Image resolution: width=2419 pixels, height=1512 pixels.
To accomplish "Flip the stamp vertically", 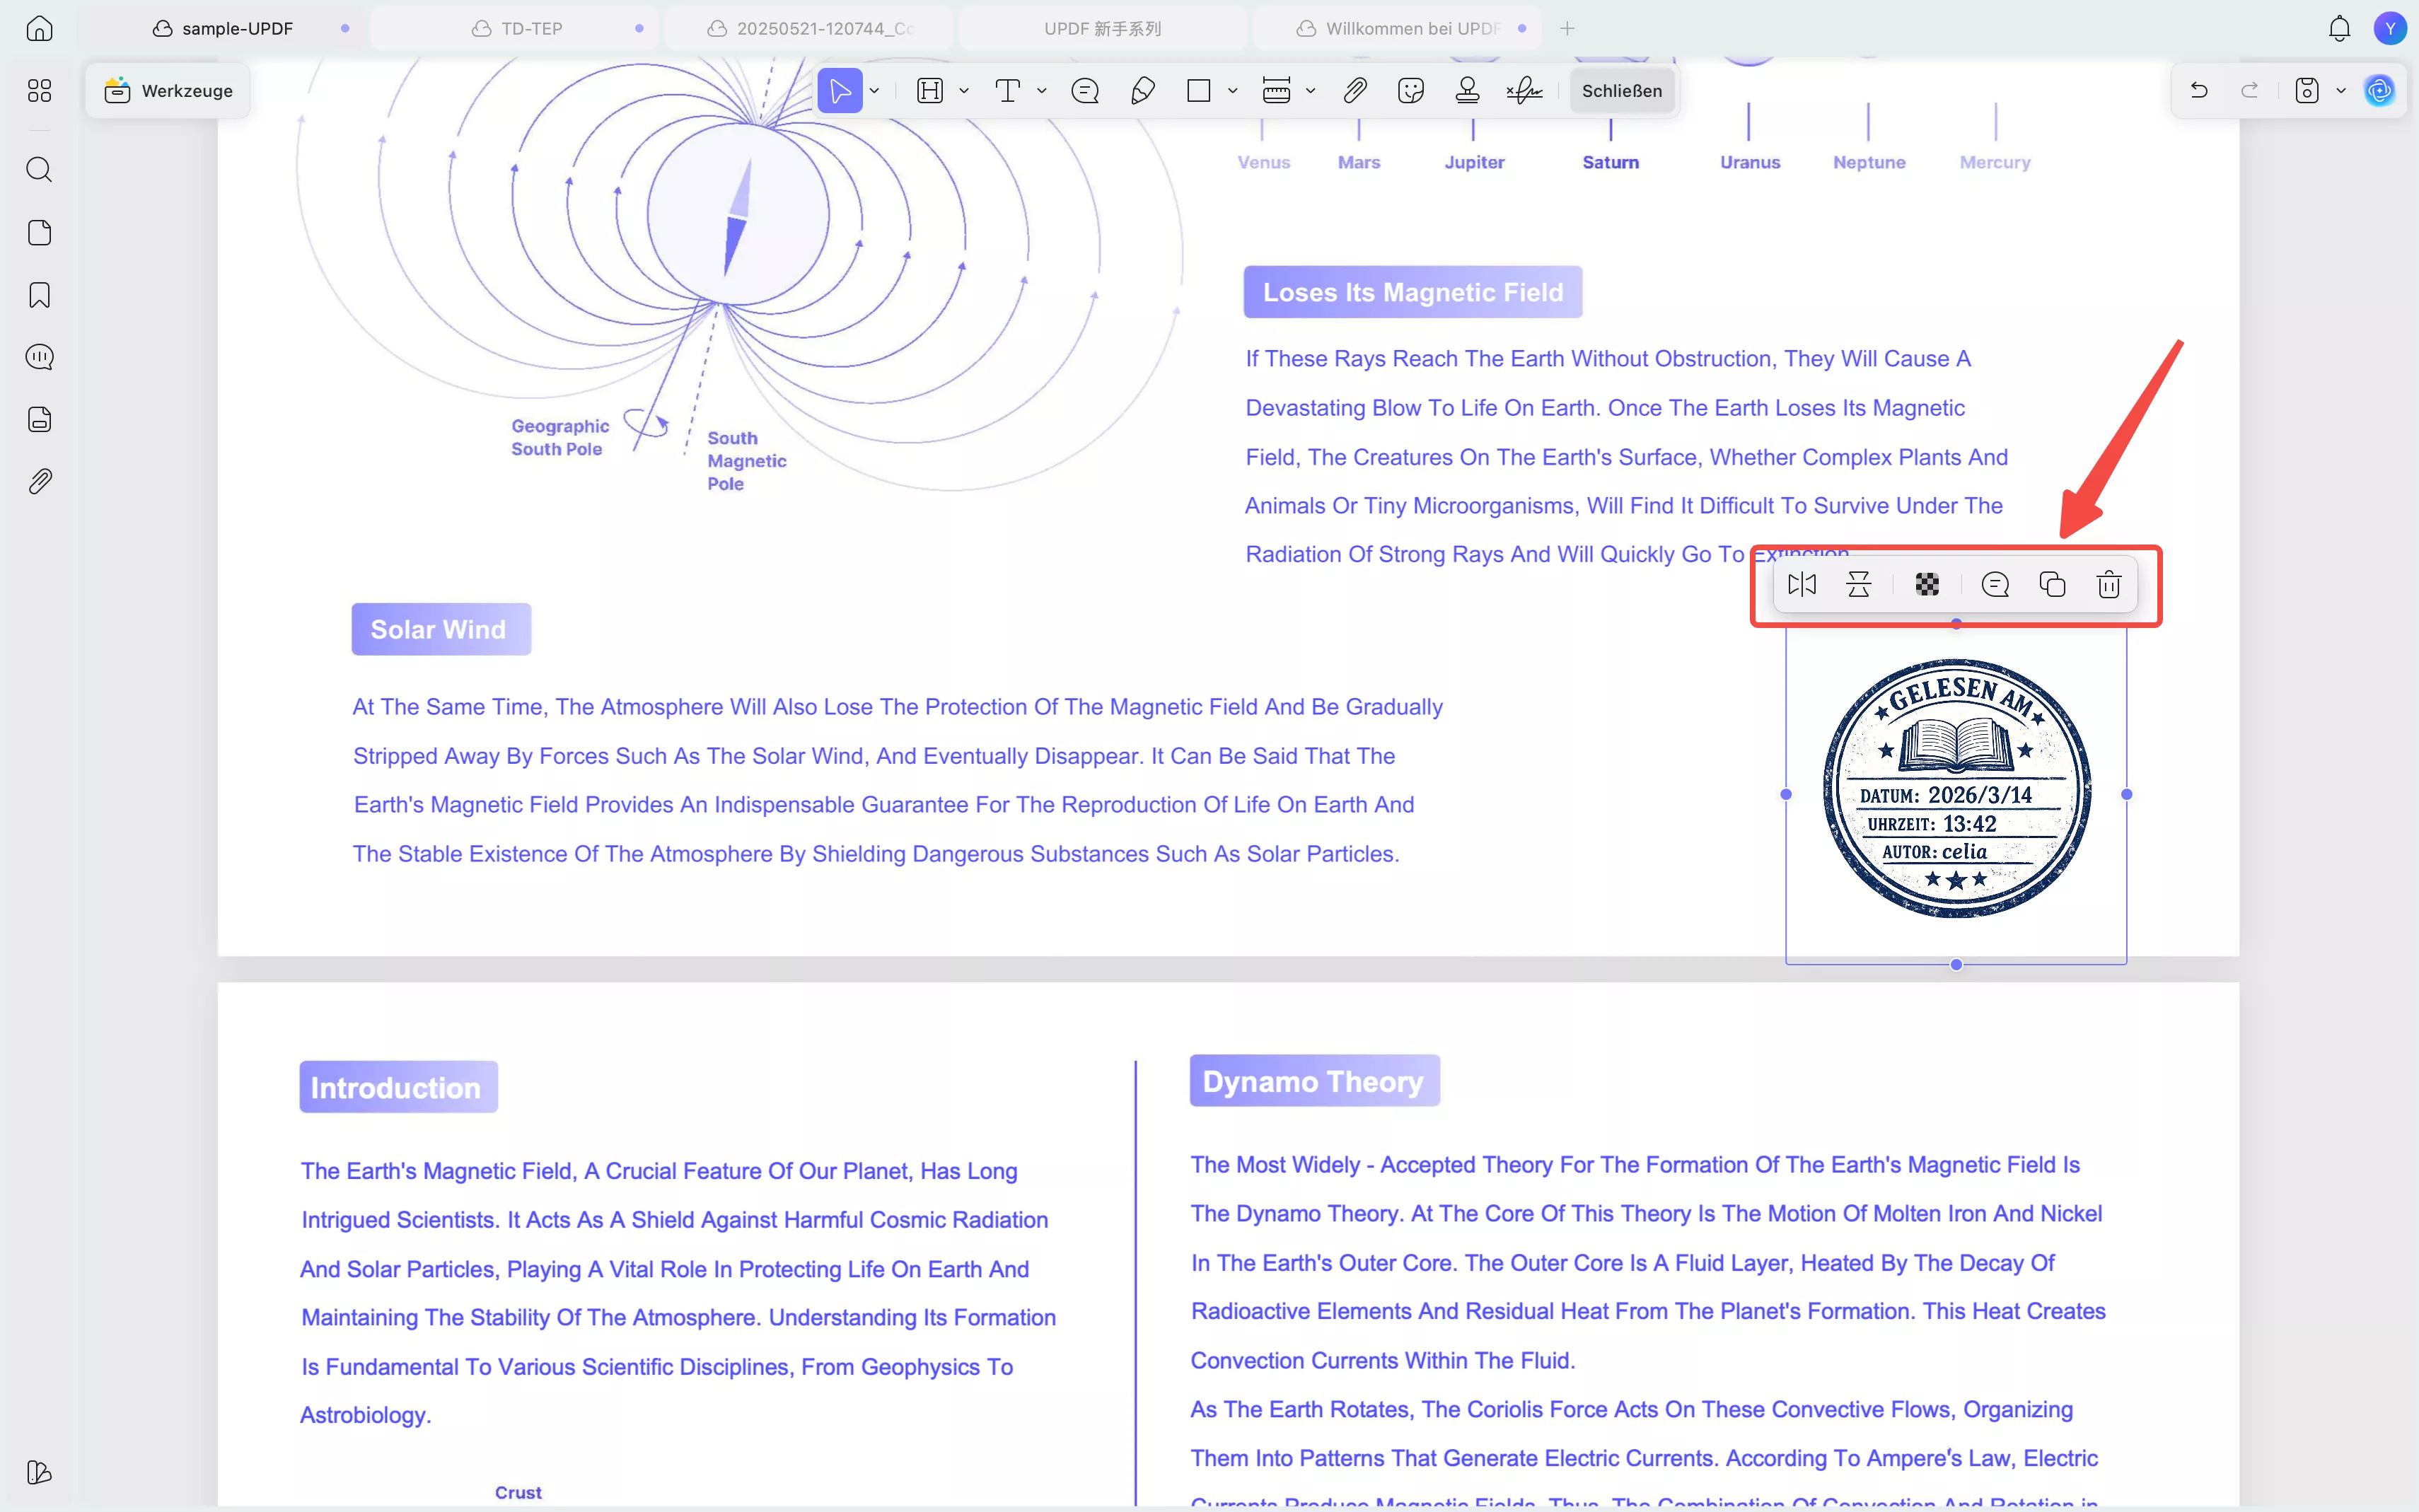I will [1859, 584].
